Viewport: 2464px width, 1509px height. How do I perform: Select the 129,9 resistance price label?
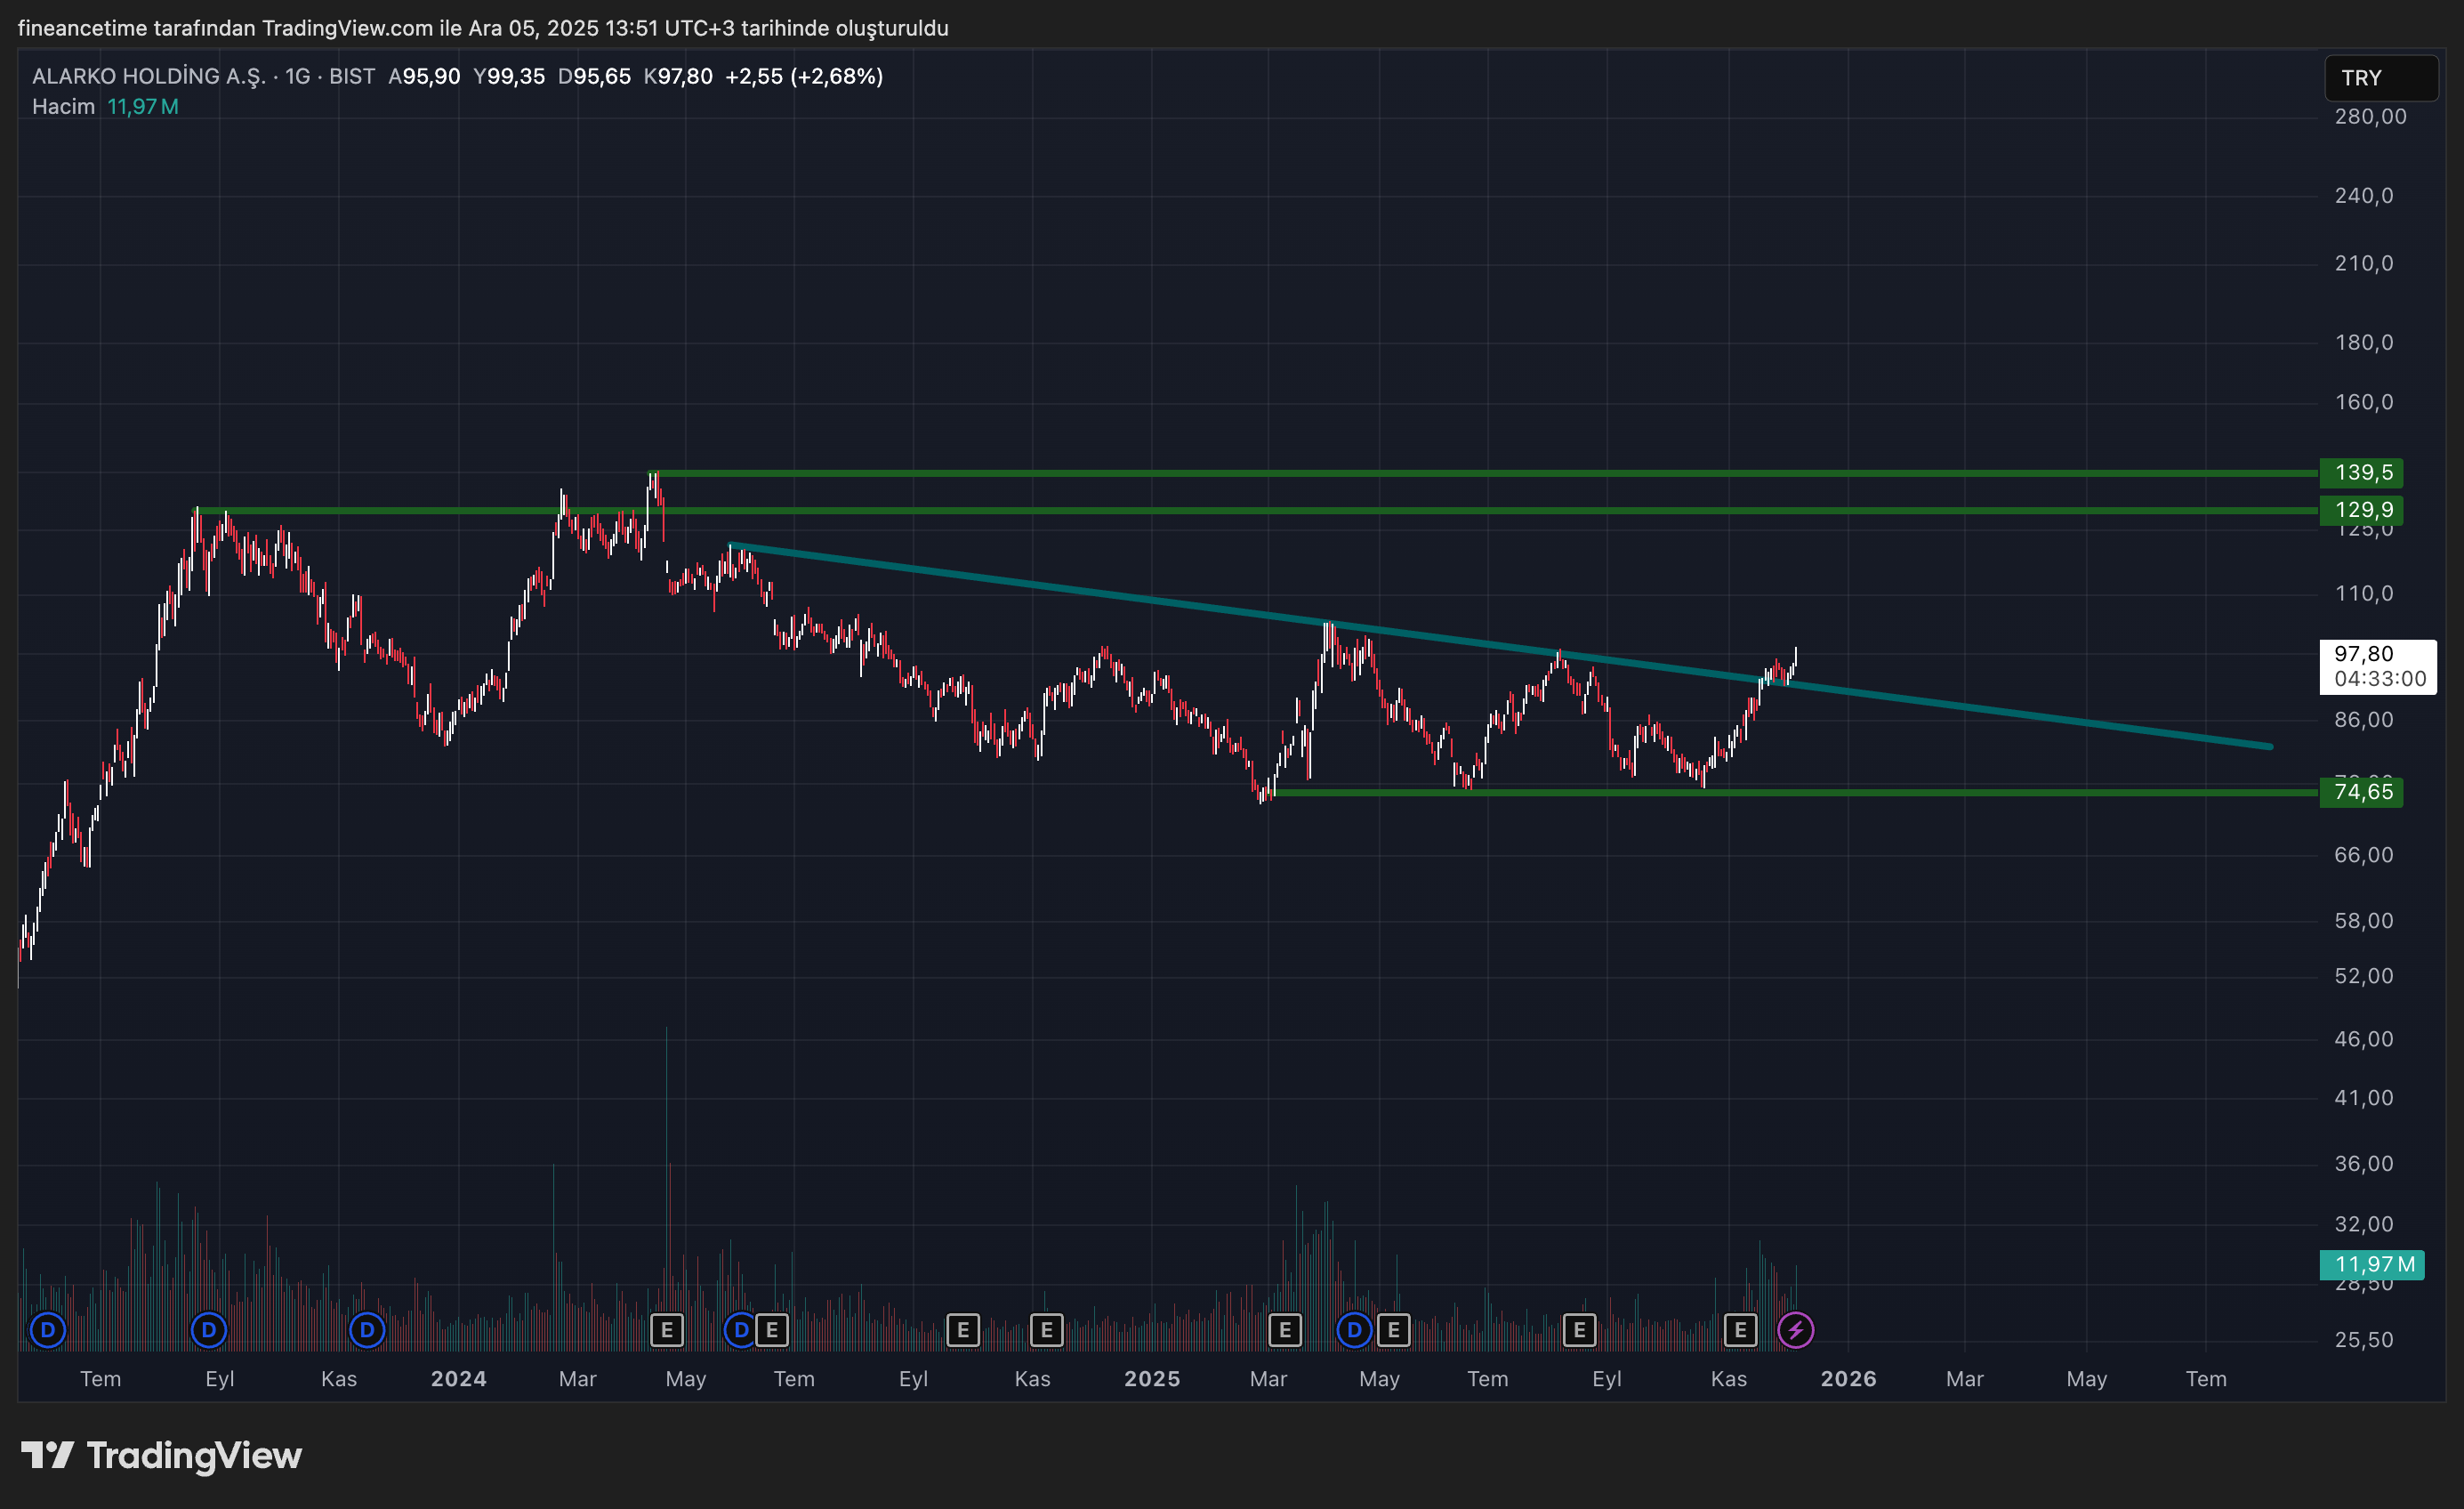(2362, 510)
